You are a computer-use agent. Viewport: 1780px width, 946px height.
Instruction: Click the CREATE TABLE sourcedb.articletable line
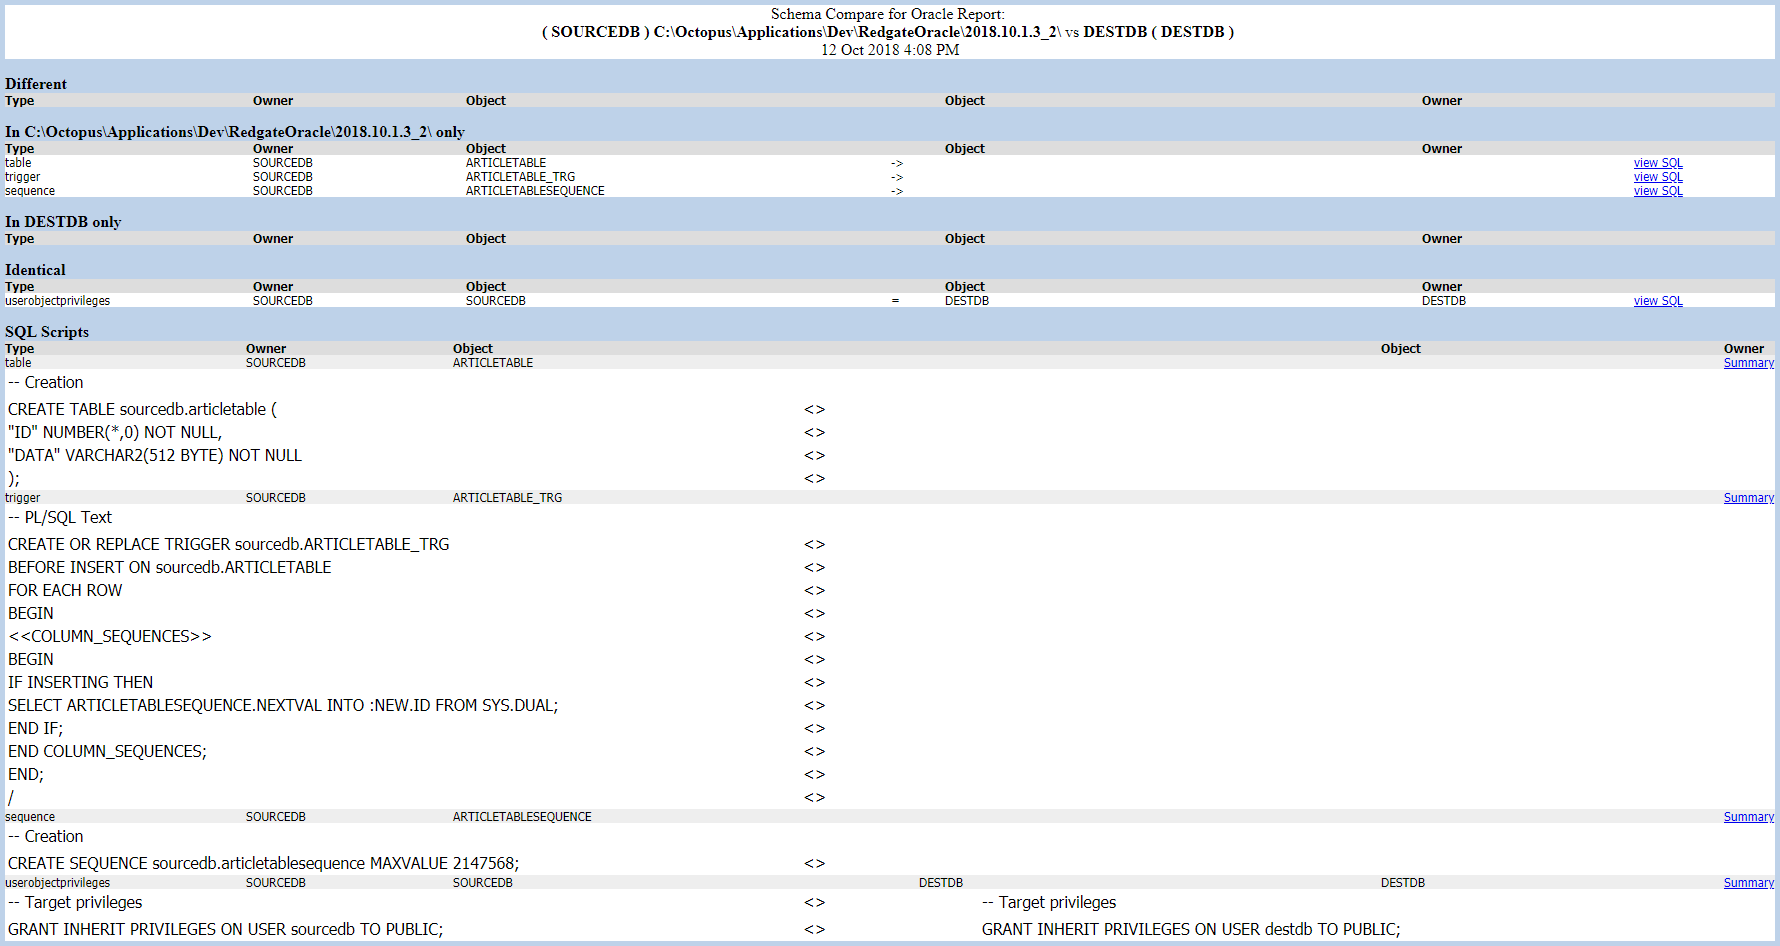pos(142,409)
